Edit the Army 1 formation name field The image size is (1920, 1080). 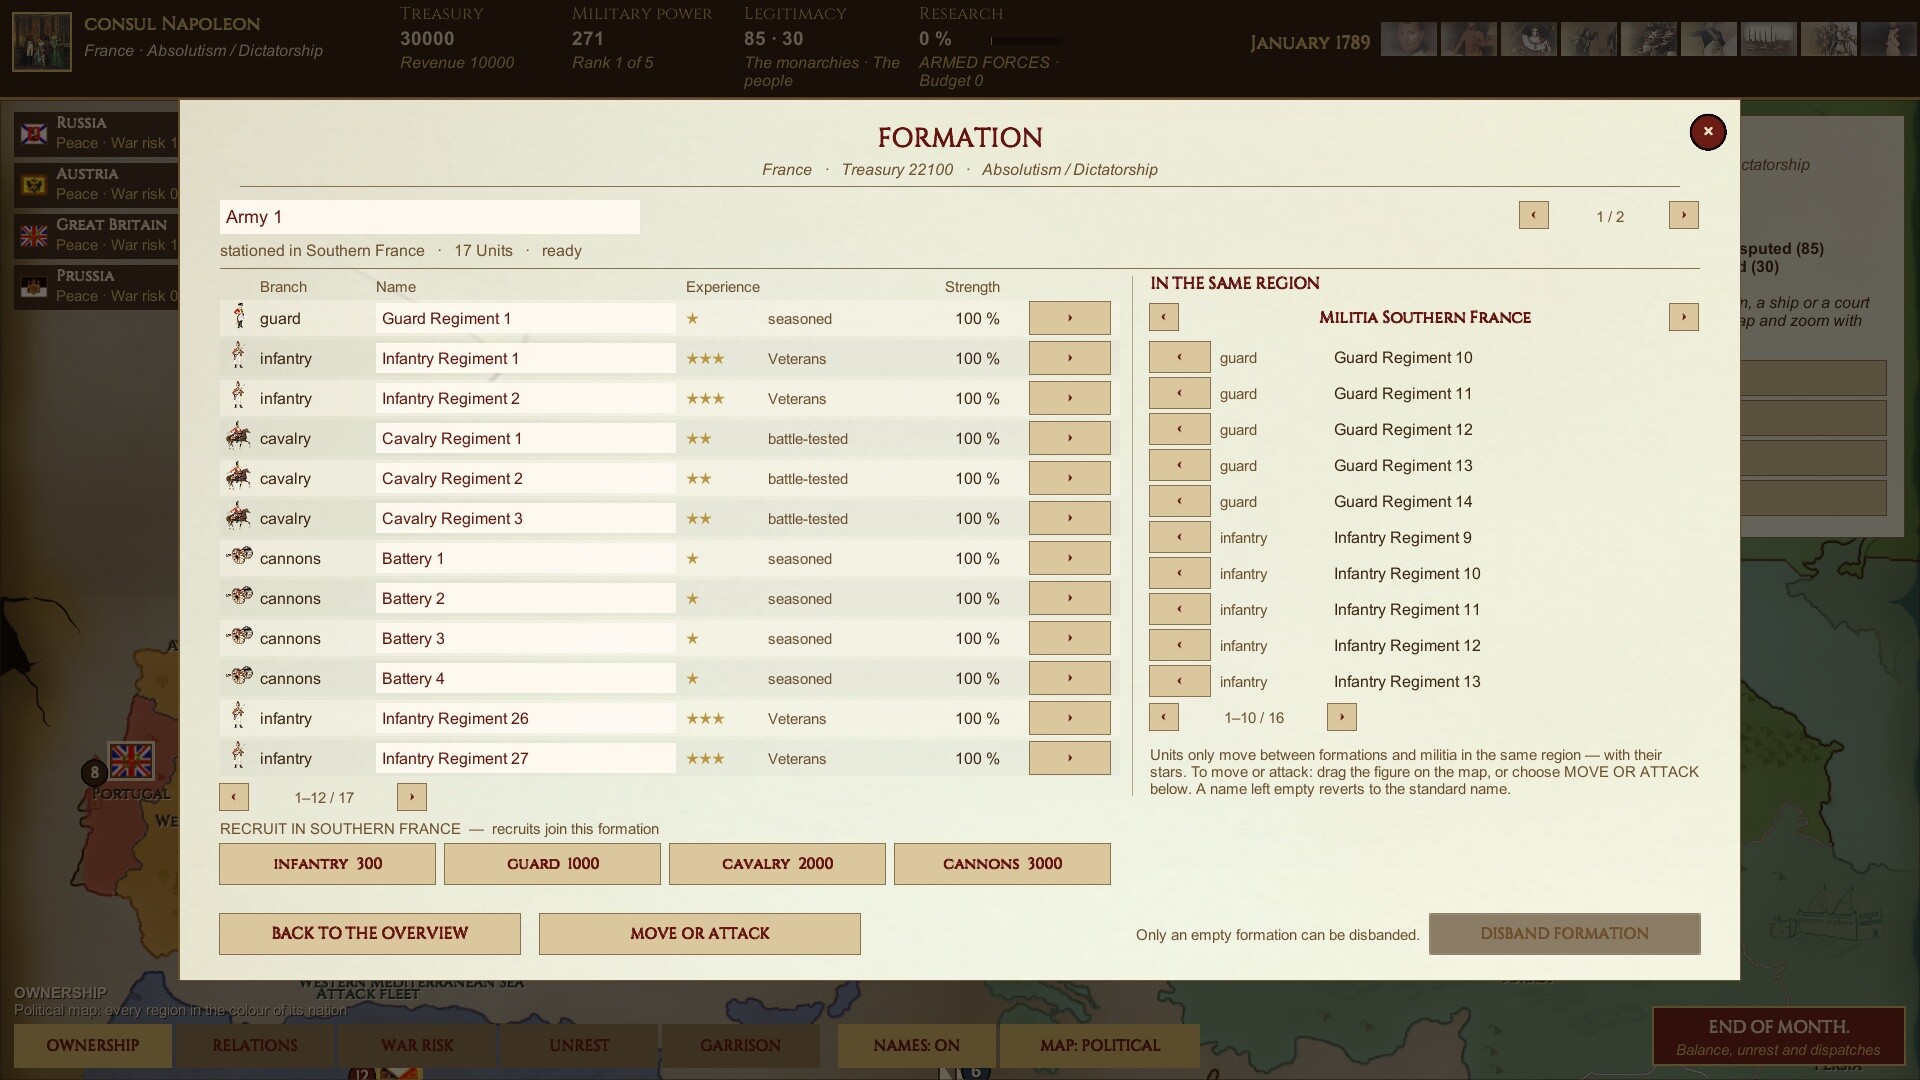tap(430, 217)
